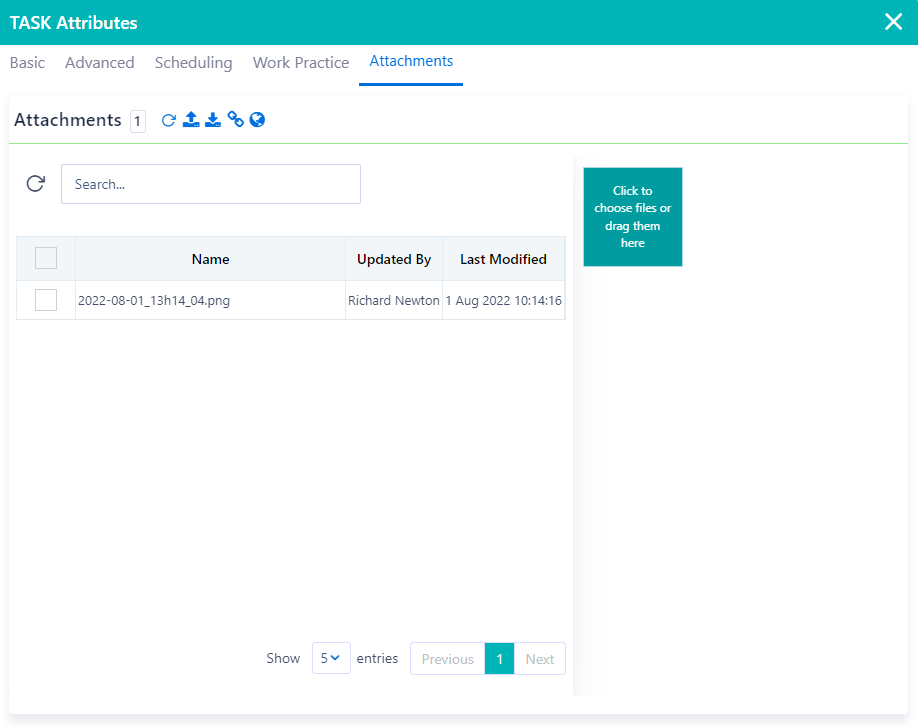Select the checkbox for 2022-08-01_13h14_04.png
Screen dimensions: 918x726
[46, 300]
